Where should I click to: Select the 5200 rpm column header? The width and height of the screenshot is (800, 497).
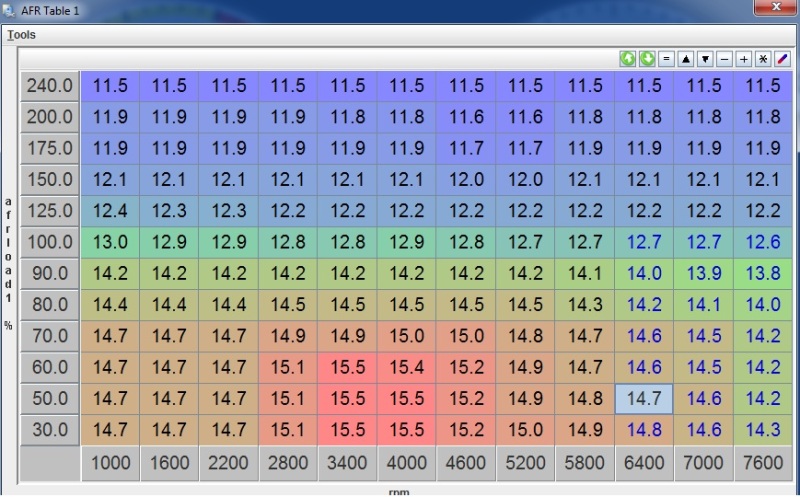coord(526,463)
